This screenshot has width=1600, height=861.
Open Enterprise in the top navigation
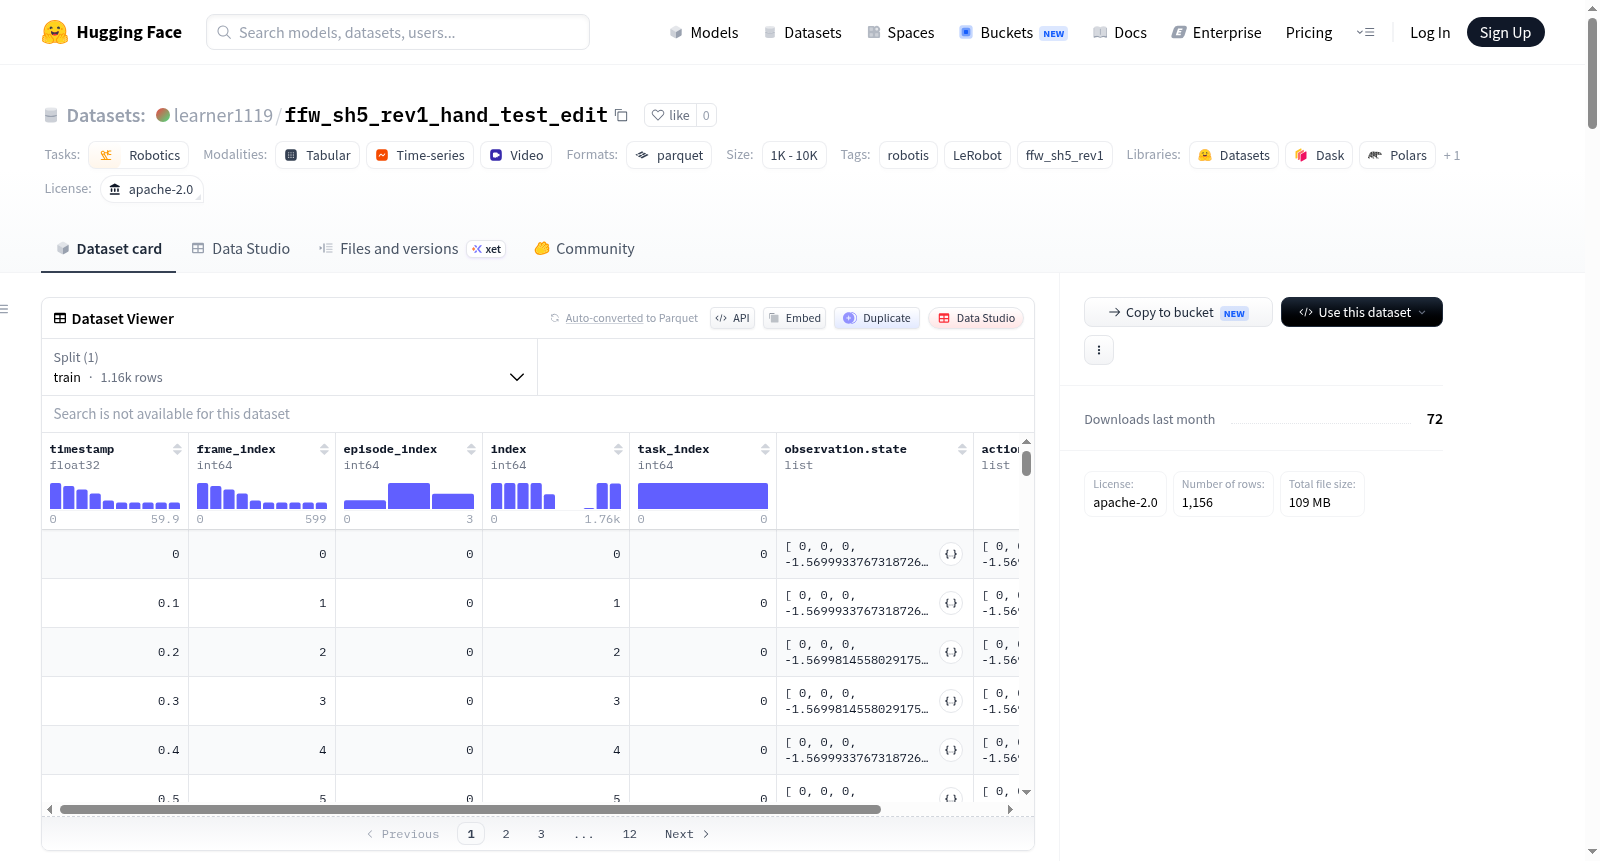[1217, 32]
